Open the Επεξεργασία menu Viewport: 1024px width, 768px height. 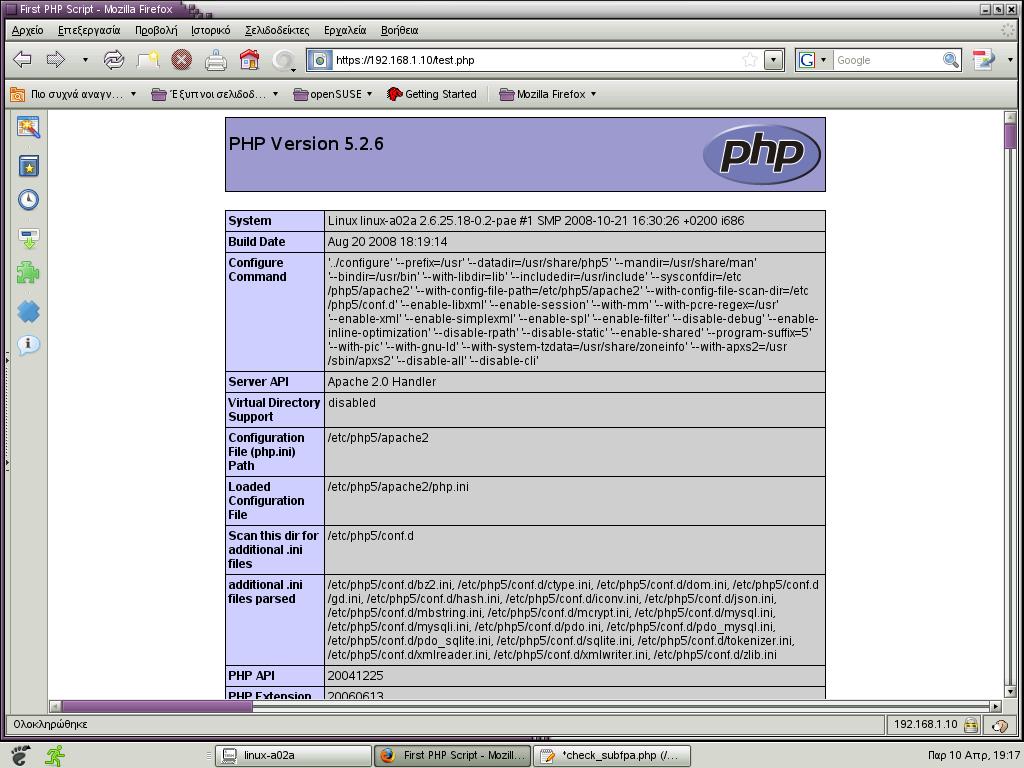click(x=89, y=30)
